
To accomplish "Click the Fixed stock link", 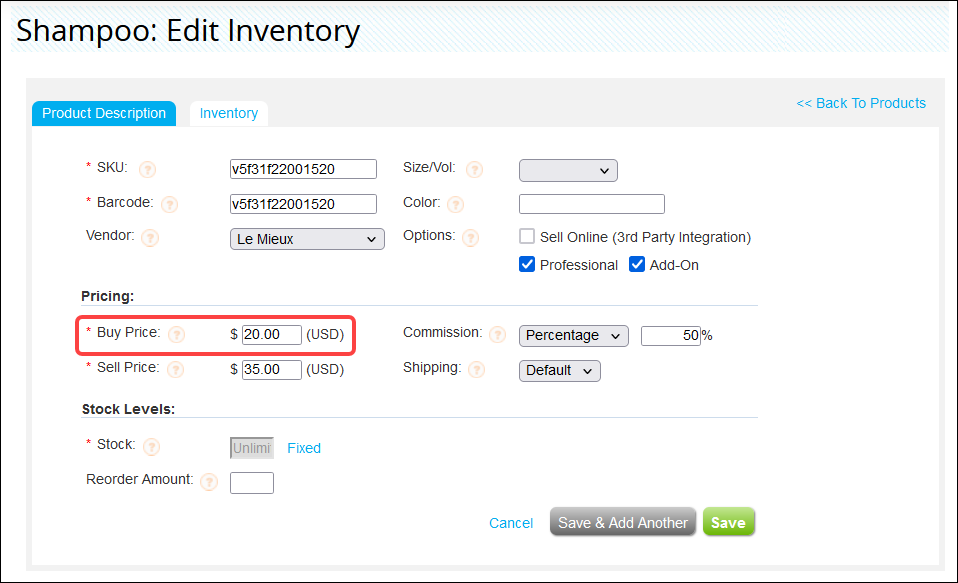I will (304, 448).
